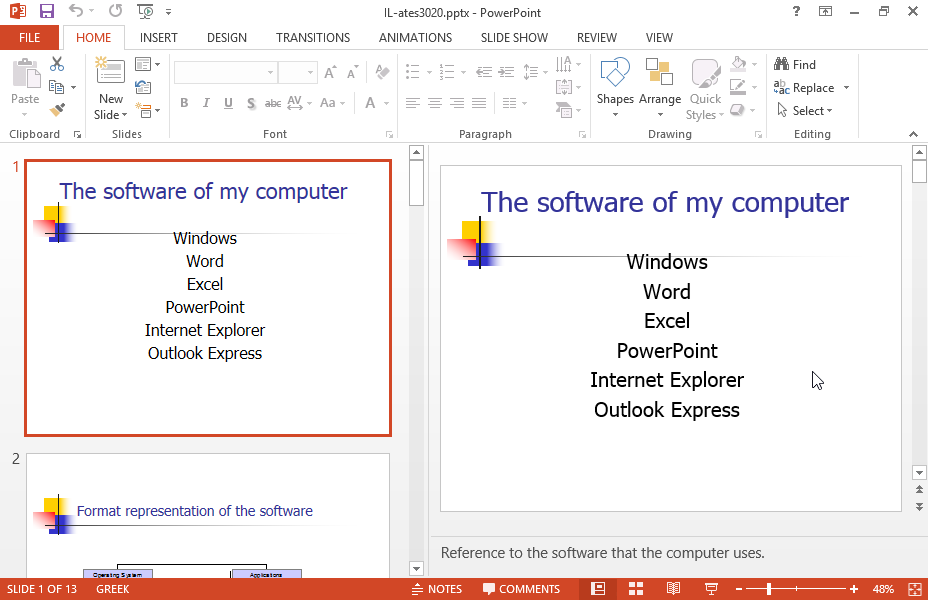
Task: Toggle text Shadow
Action: click(x=251, y=104)
